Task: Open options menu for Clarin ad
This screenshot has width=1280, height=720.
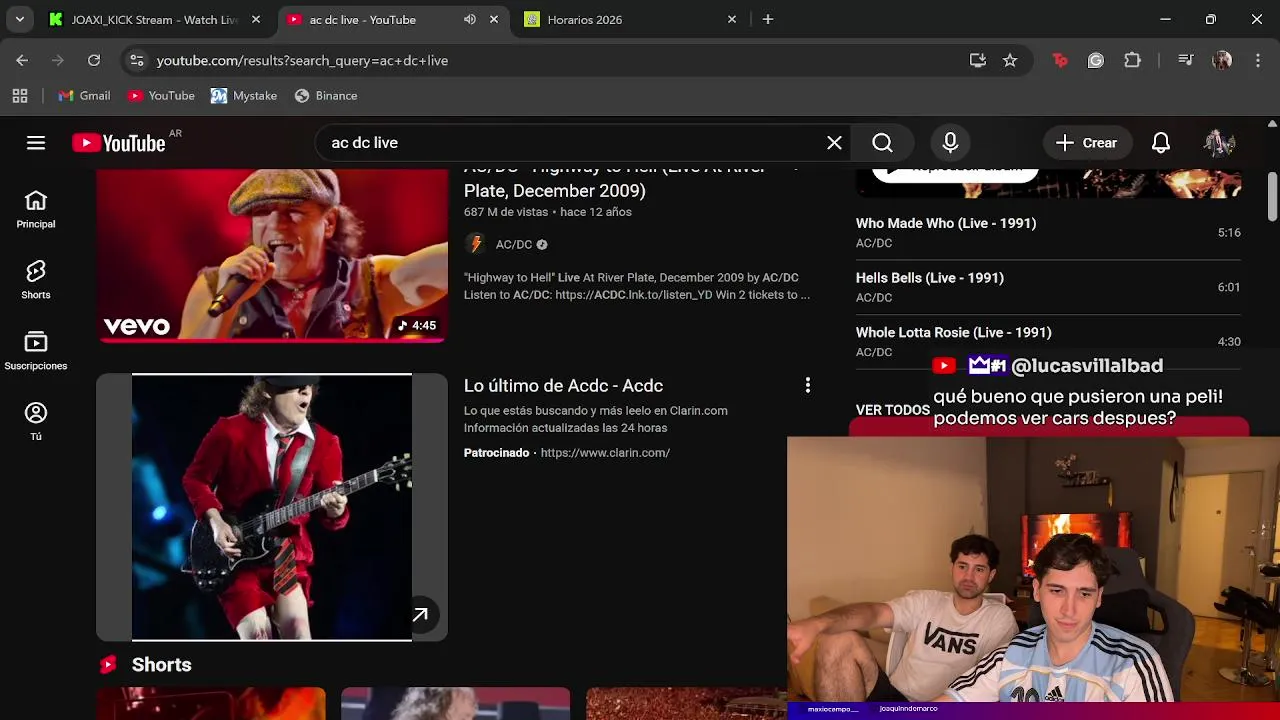Action: [807, 385]
